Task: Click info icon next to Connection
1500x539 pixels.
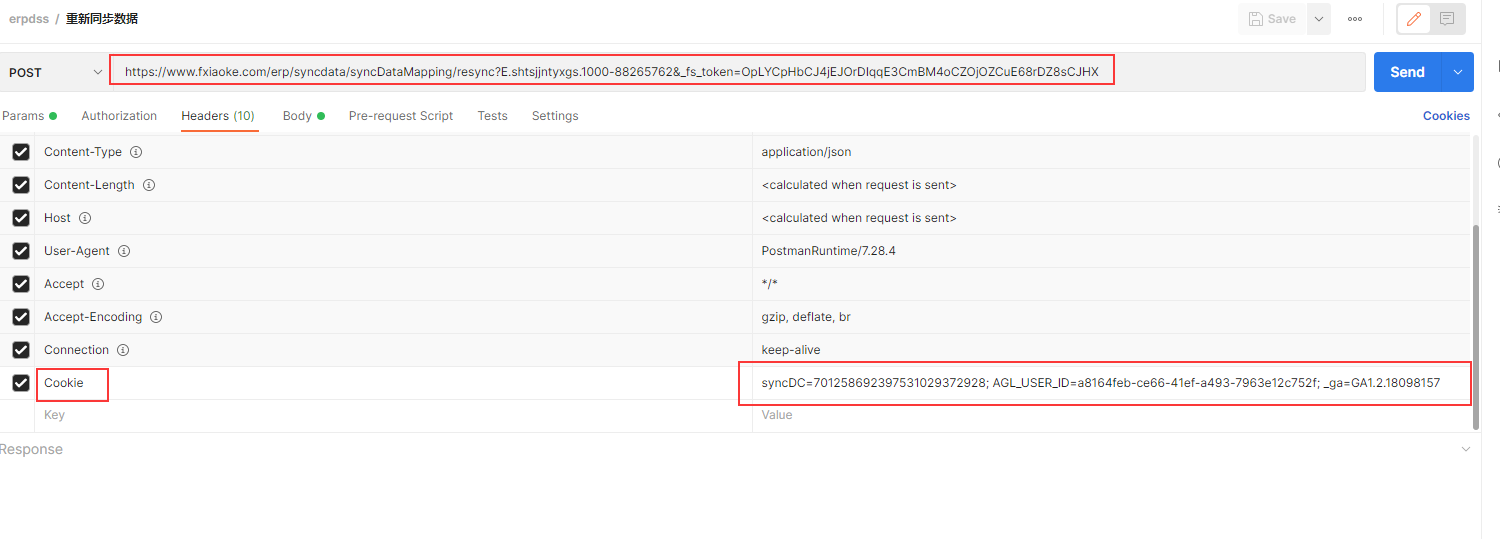Action: coord(123,350)
